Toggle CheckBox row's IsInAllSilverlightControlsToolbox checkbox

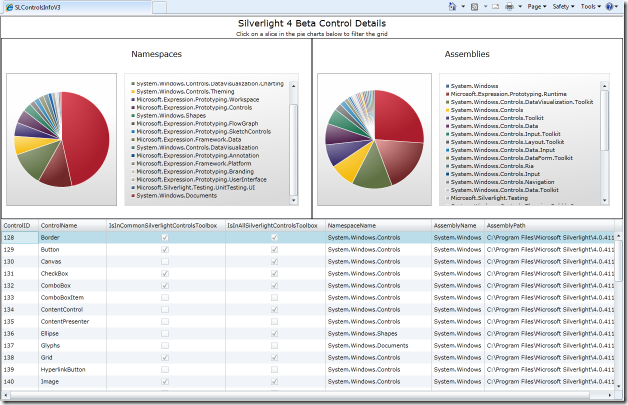[x=274, y=274]
